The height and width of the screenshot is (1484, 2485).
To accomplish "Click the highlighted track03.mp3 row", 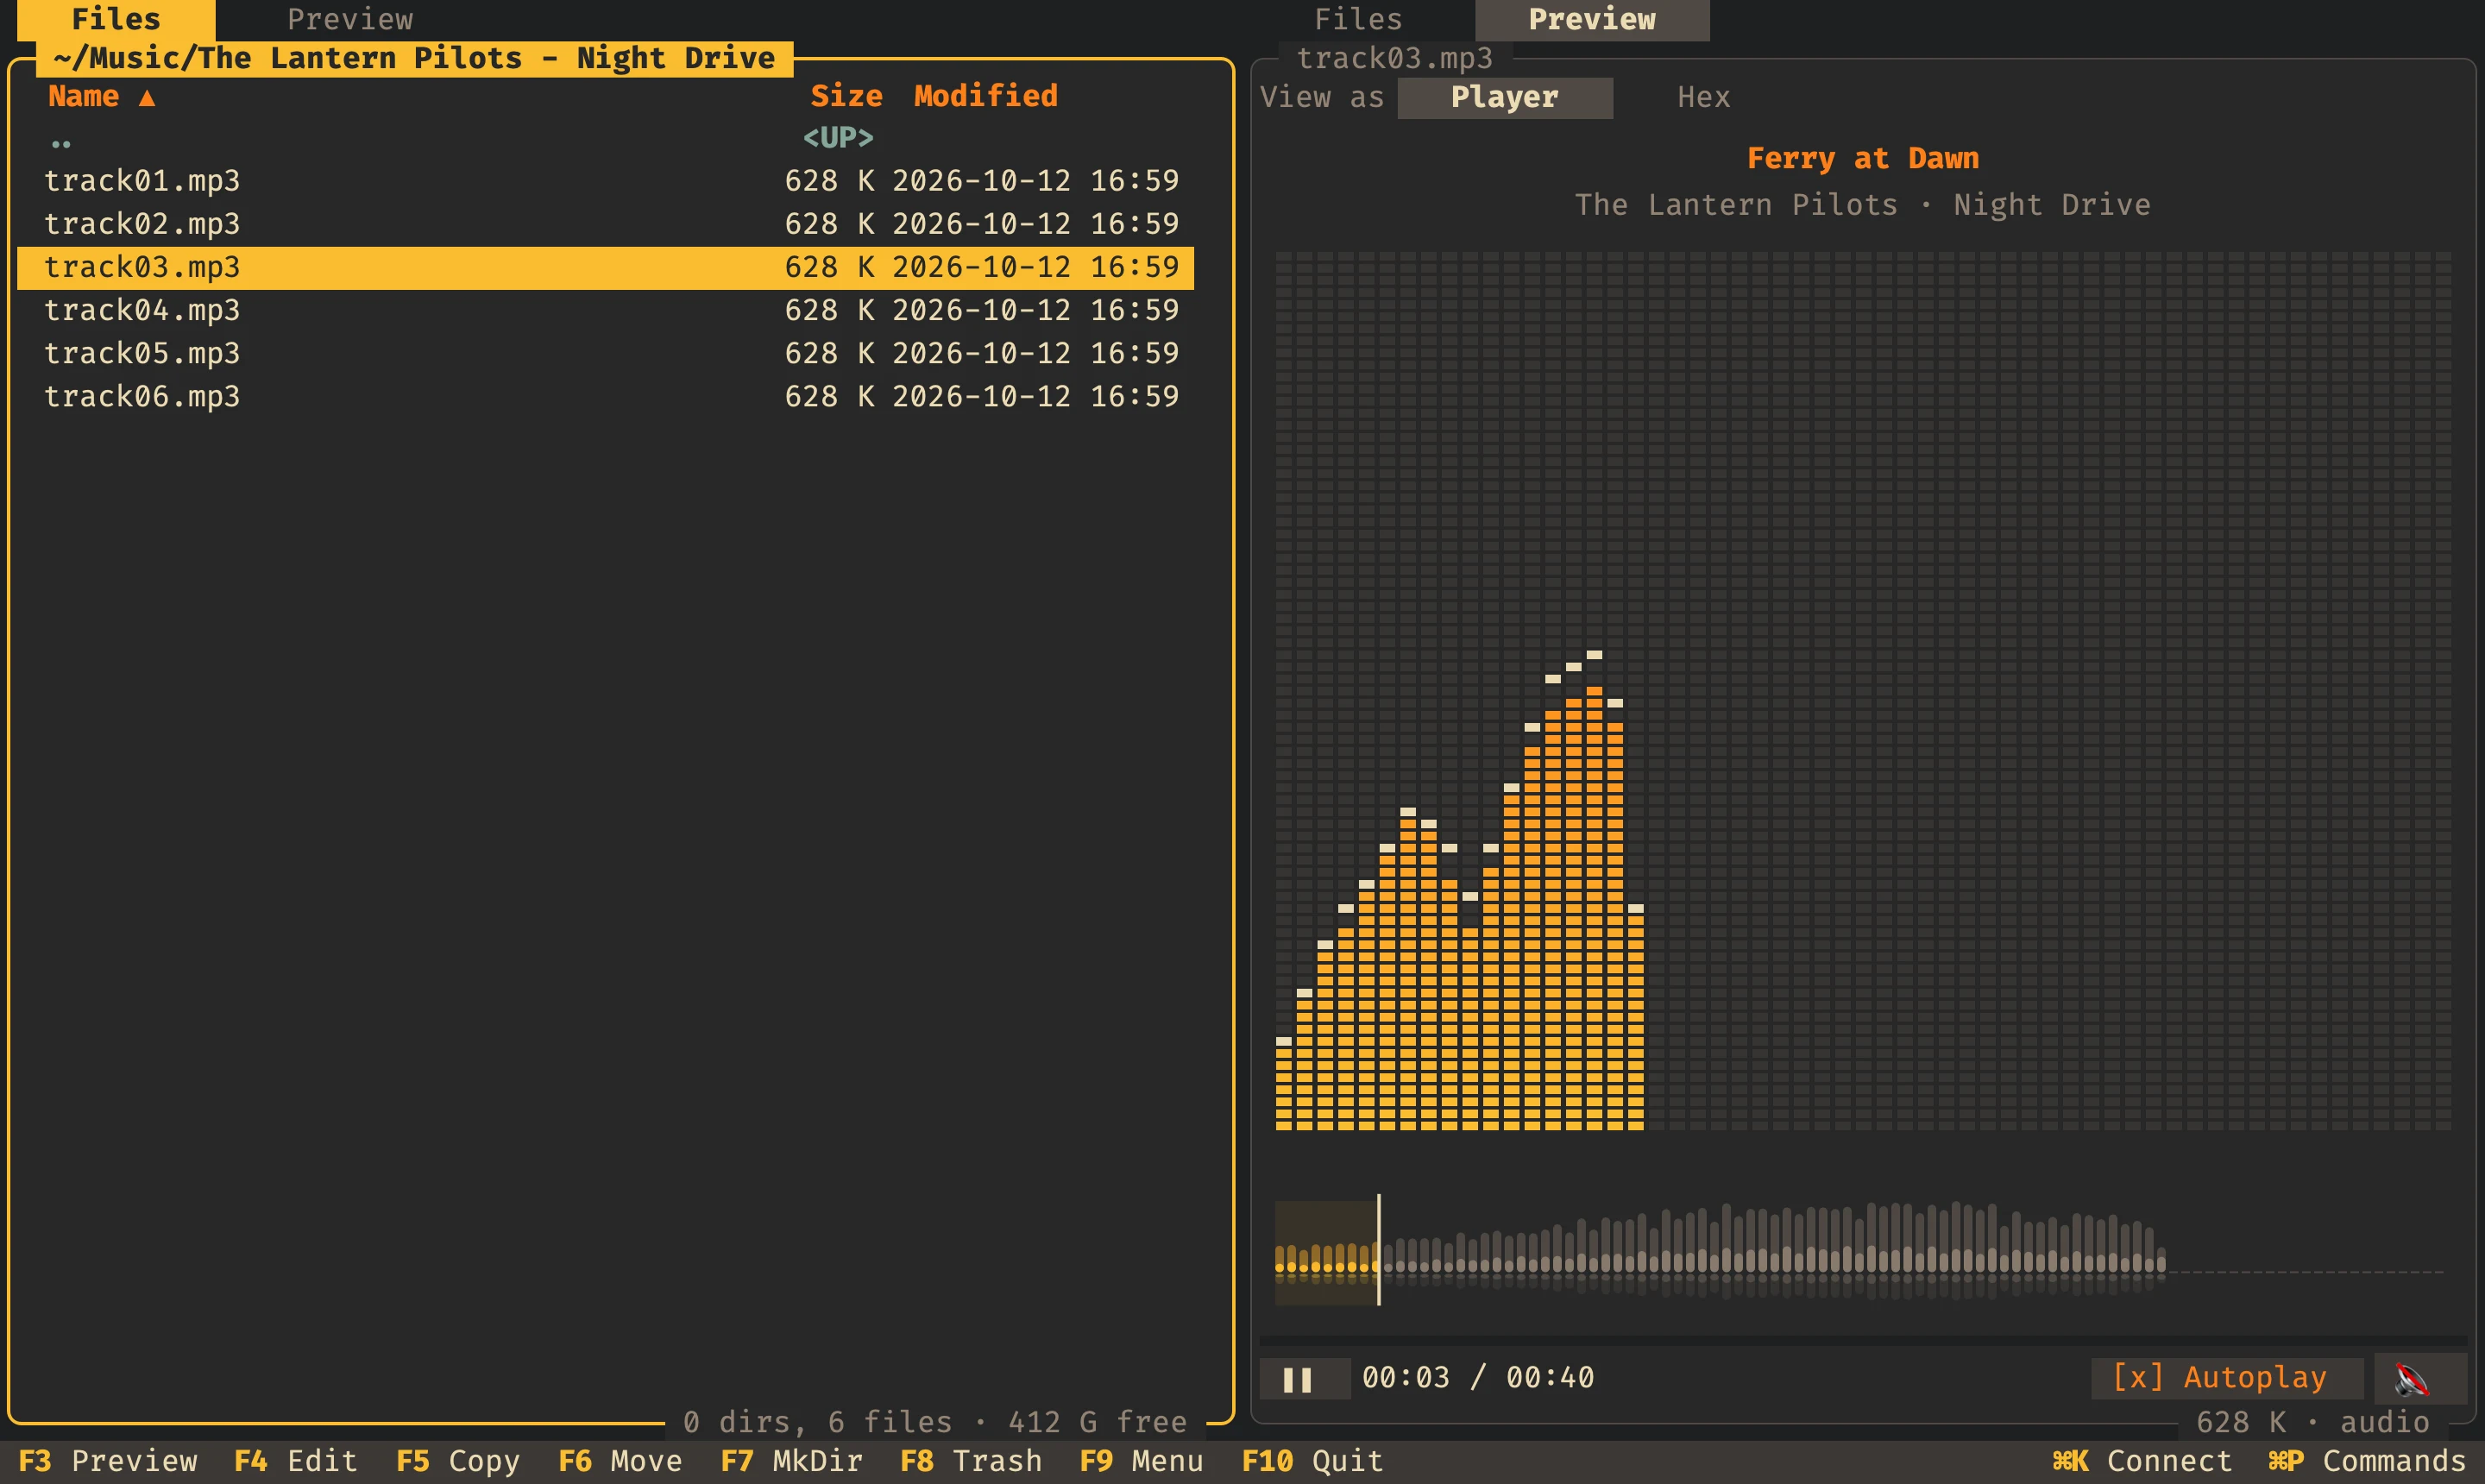I will pos(606,267).
